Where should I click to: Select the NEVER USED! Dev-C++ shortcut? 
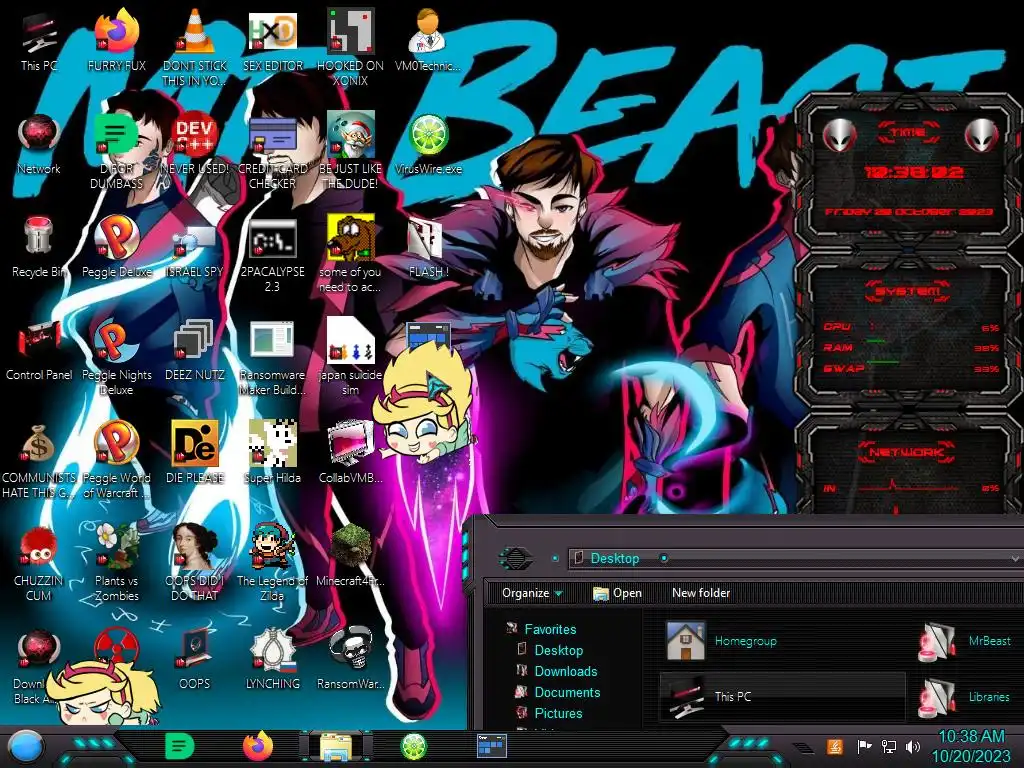coord(195,145)
